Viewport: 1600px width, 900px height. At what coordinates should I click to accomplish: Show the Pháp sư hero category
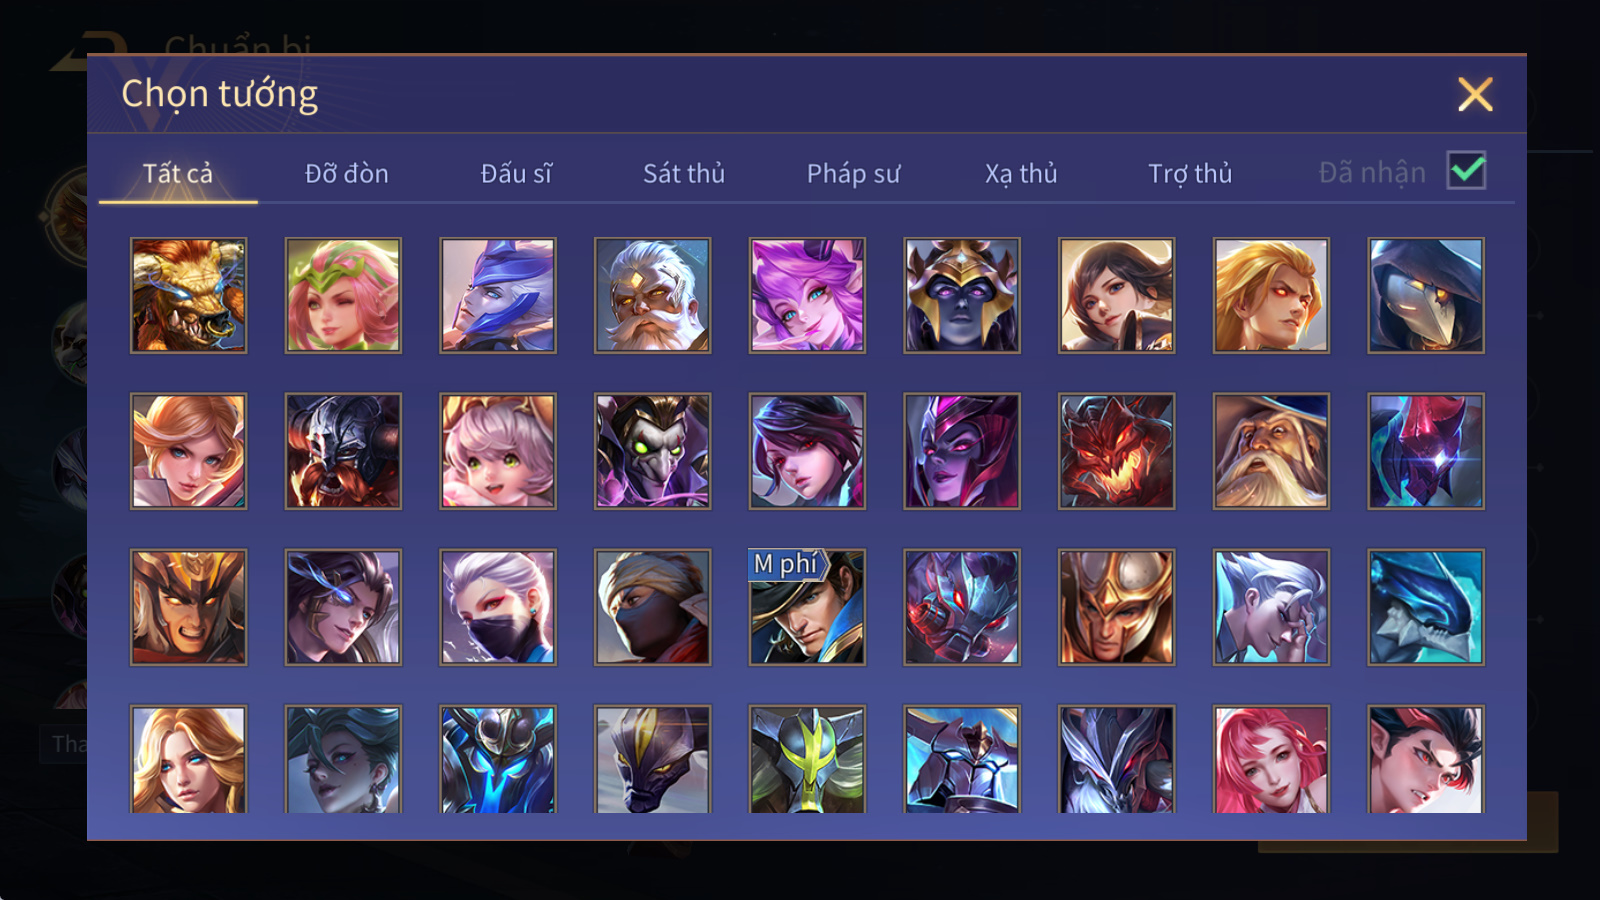[853, 173]
